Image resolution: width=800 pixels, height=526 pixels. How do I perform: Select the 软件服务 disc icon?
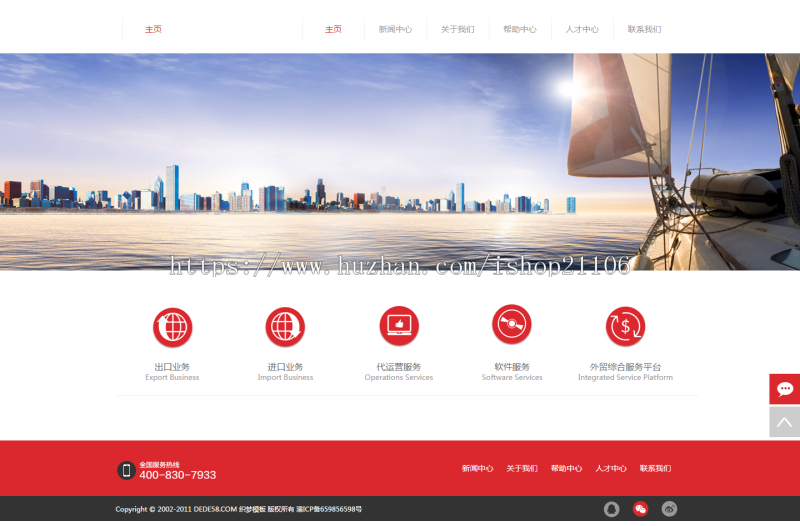tap(512, 324)
